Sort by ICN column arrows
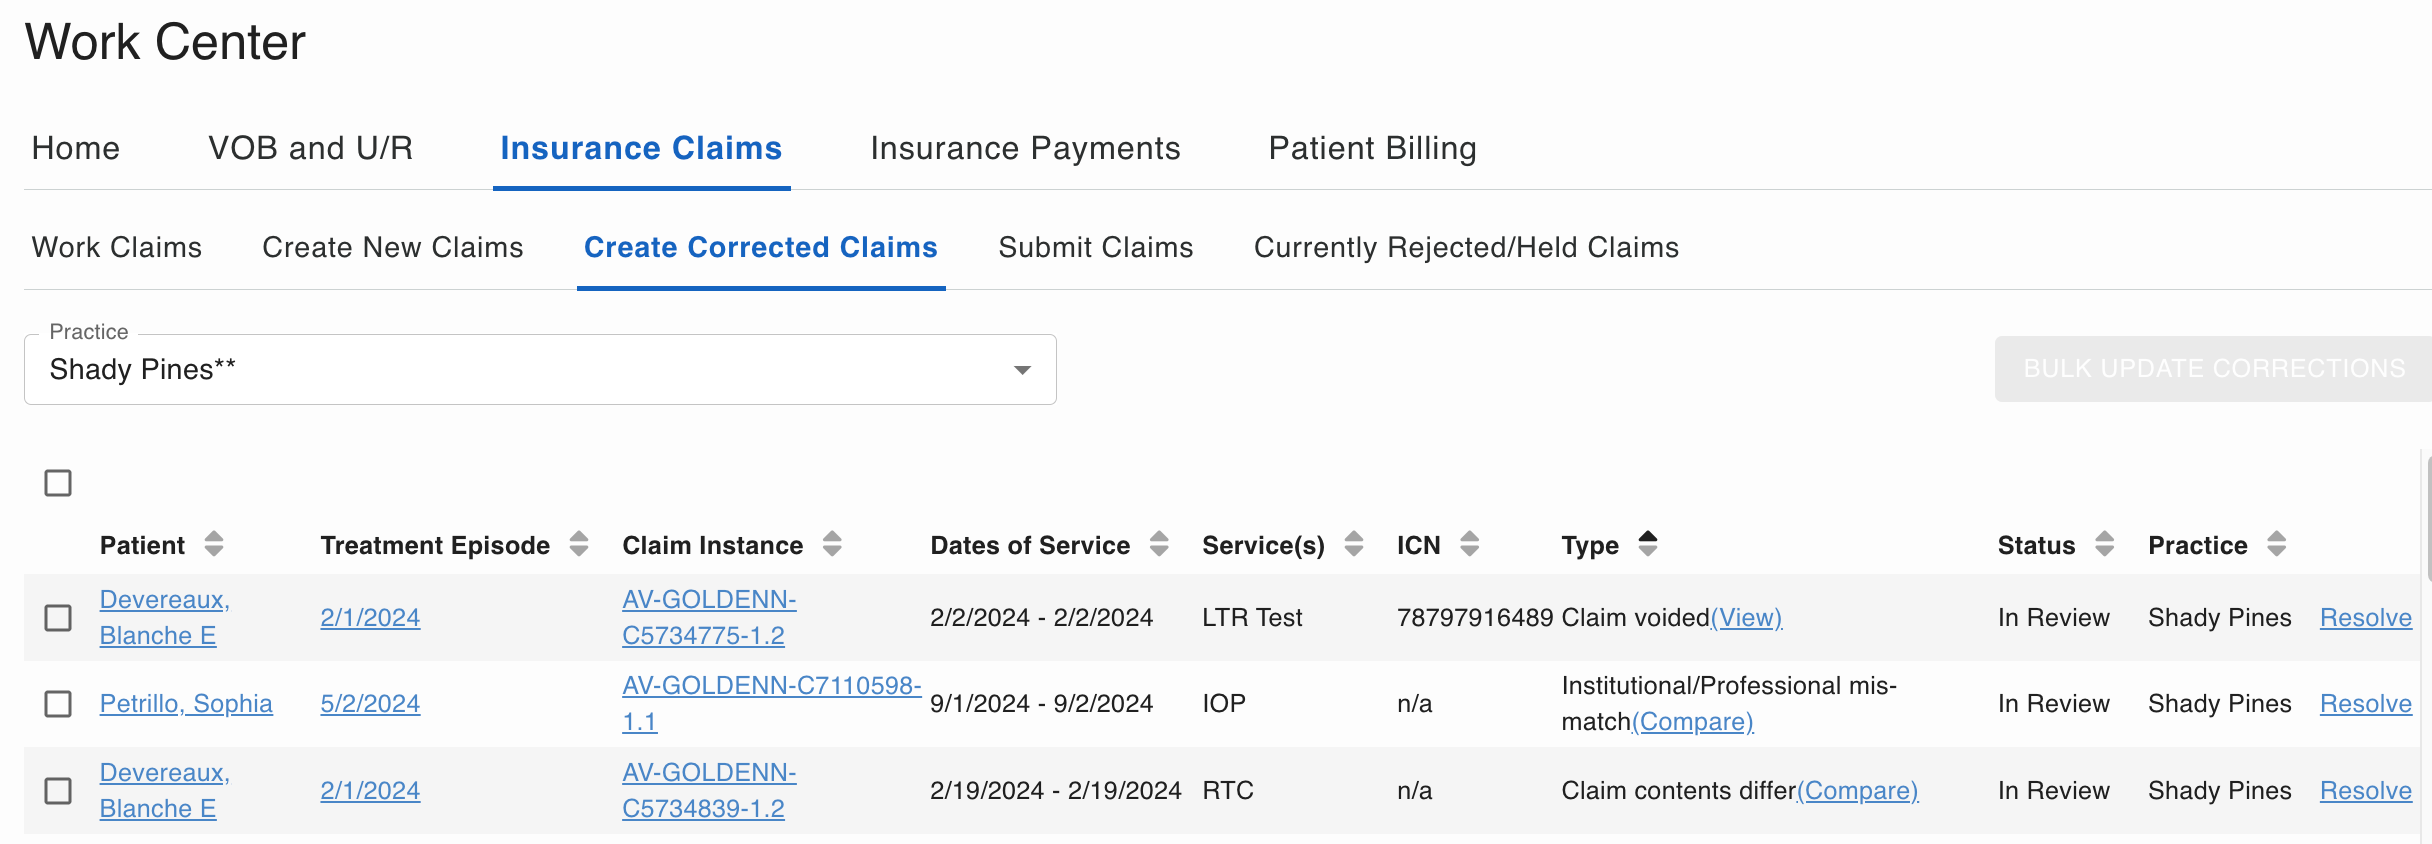This screenshot has height=844, width=2432. coord(1469,544)
